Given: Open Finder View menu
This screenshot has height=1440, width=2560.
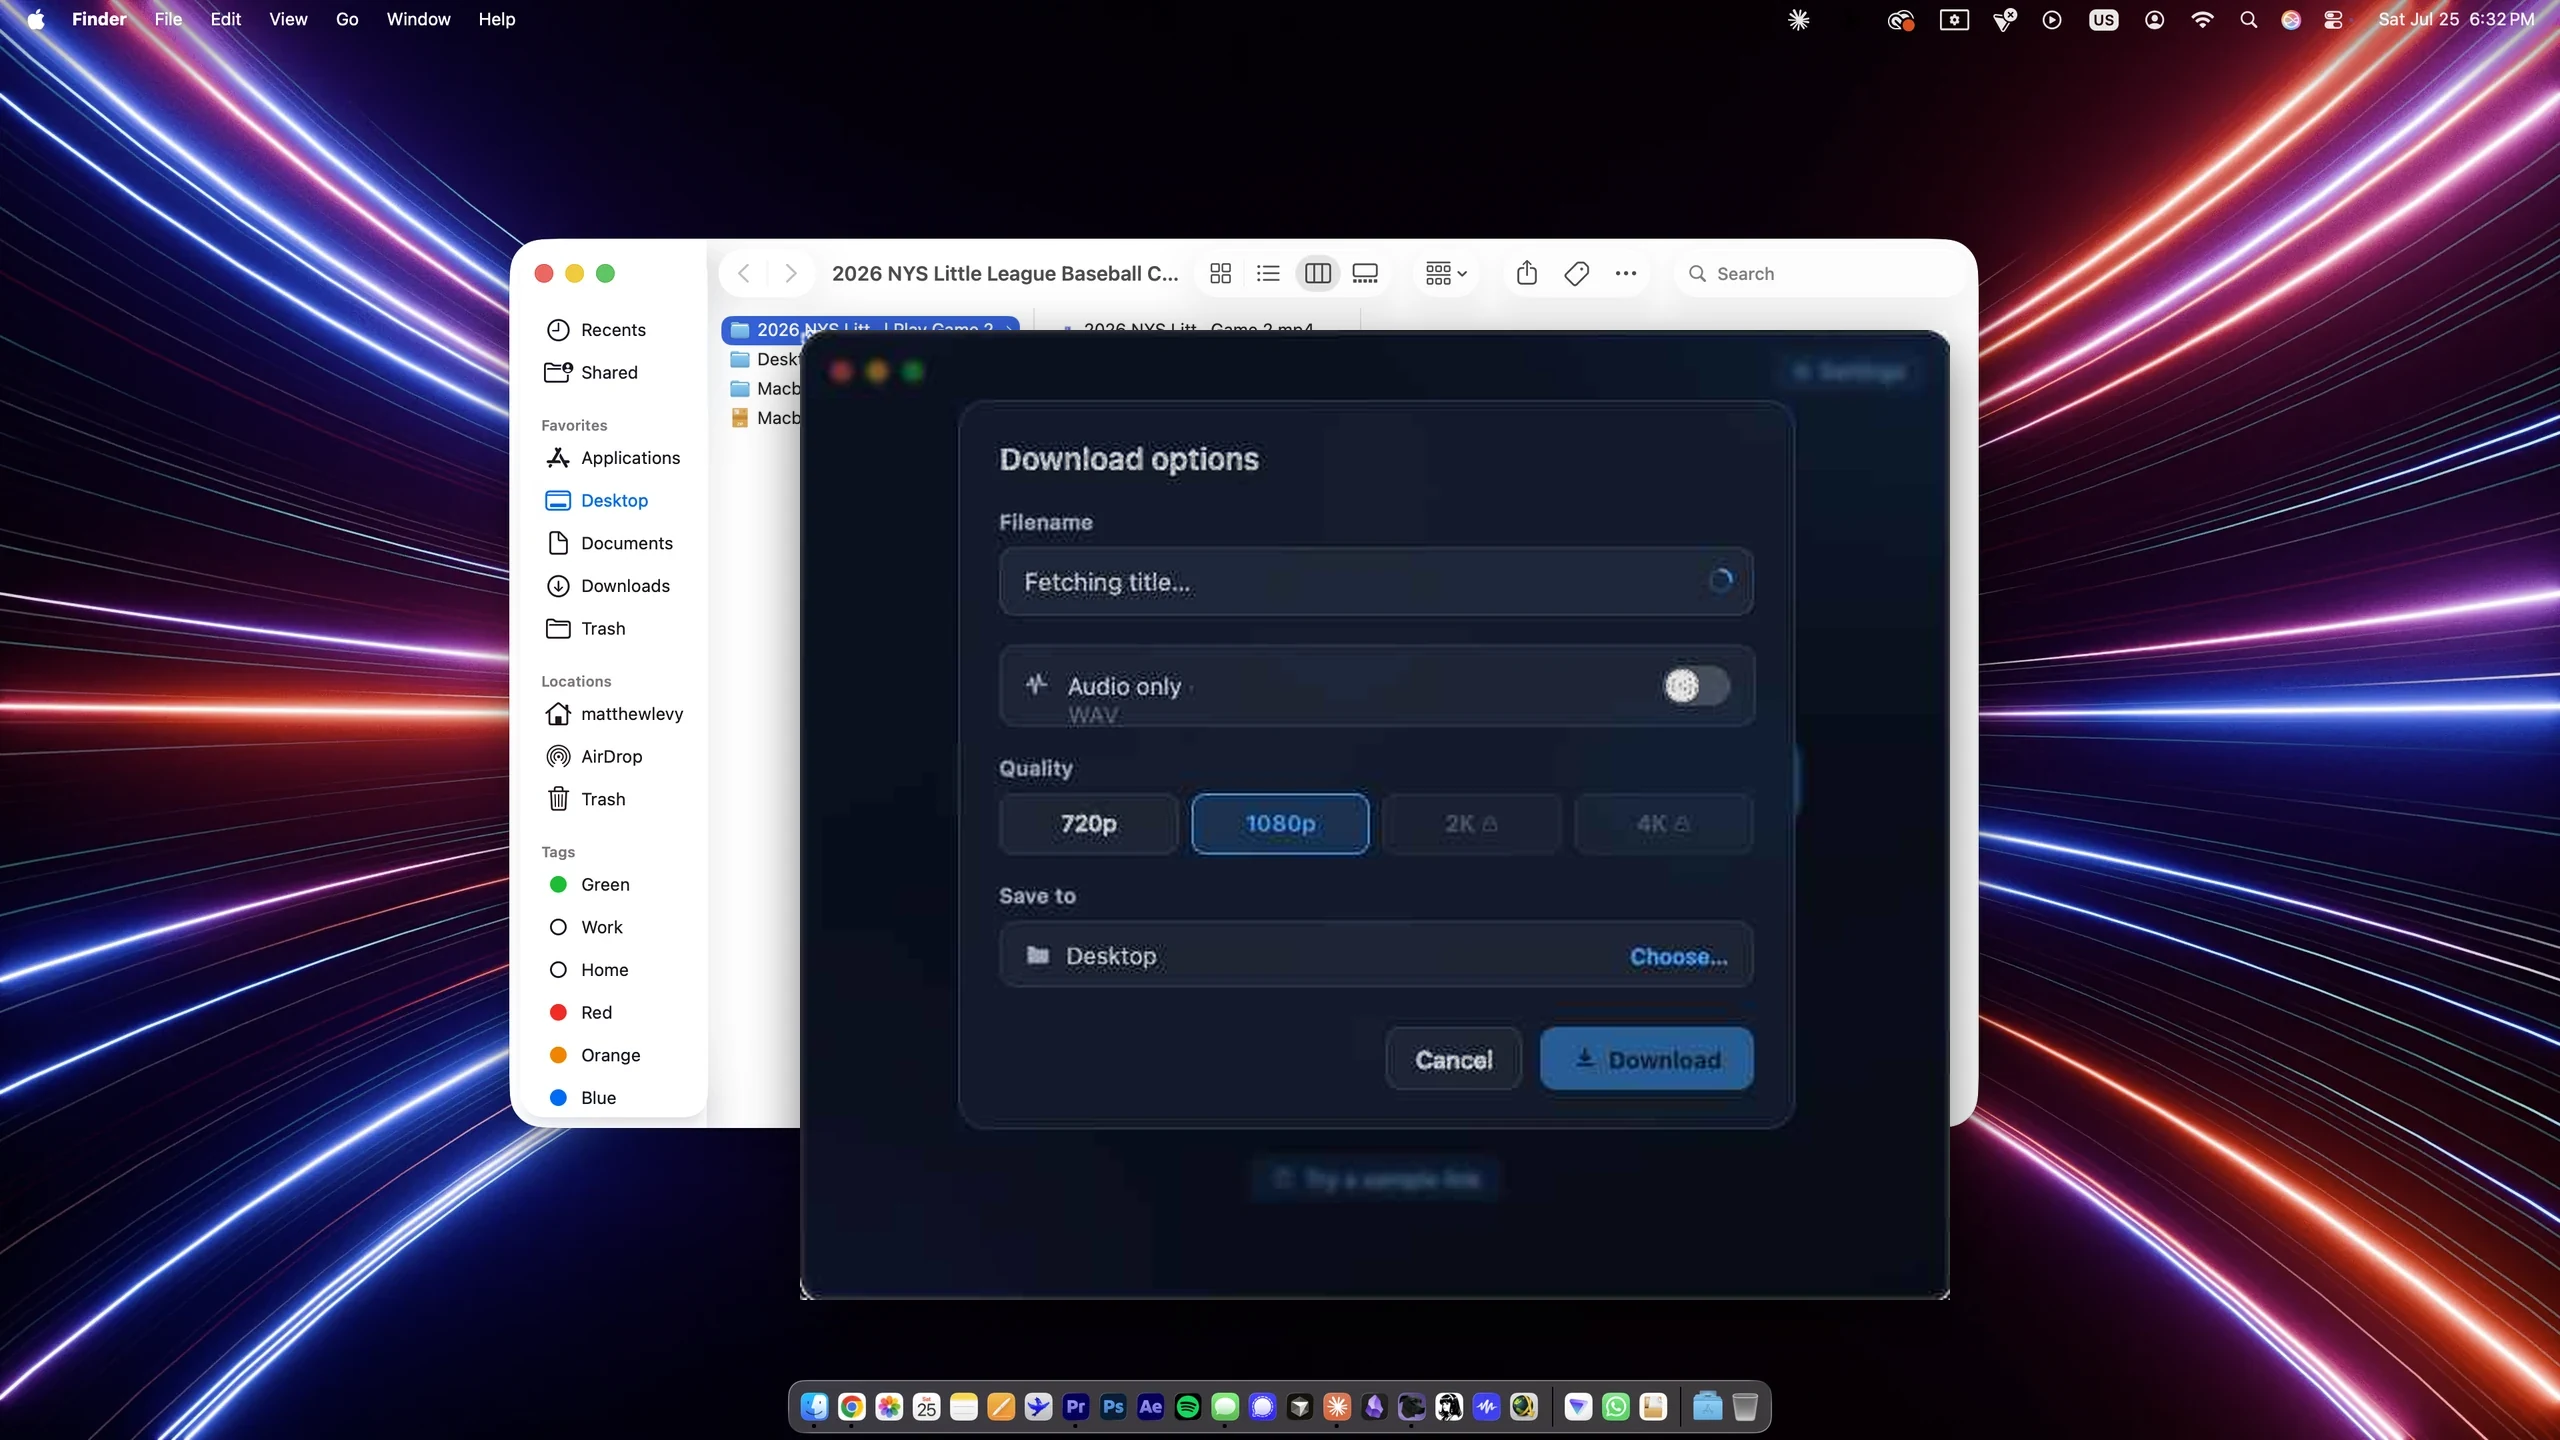Looking at the screenshot, I should pyautogui.click(x=288, y=19).
